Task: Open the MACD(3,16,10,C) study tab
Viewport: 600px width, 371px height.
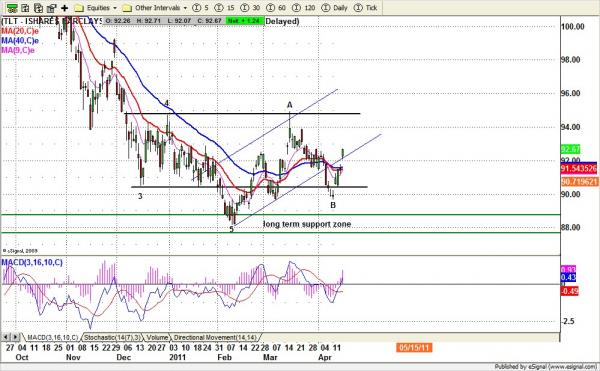Action: click(52, 337)
